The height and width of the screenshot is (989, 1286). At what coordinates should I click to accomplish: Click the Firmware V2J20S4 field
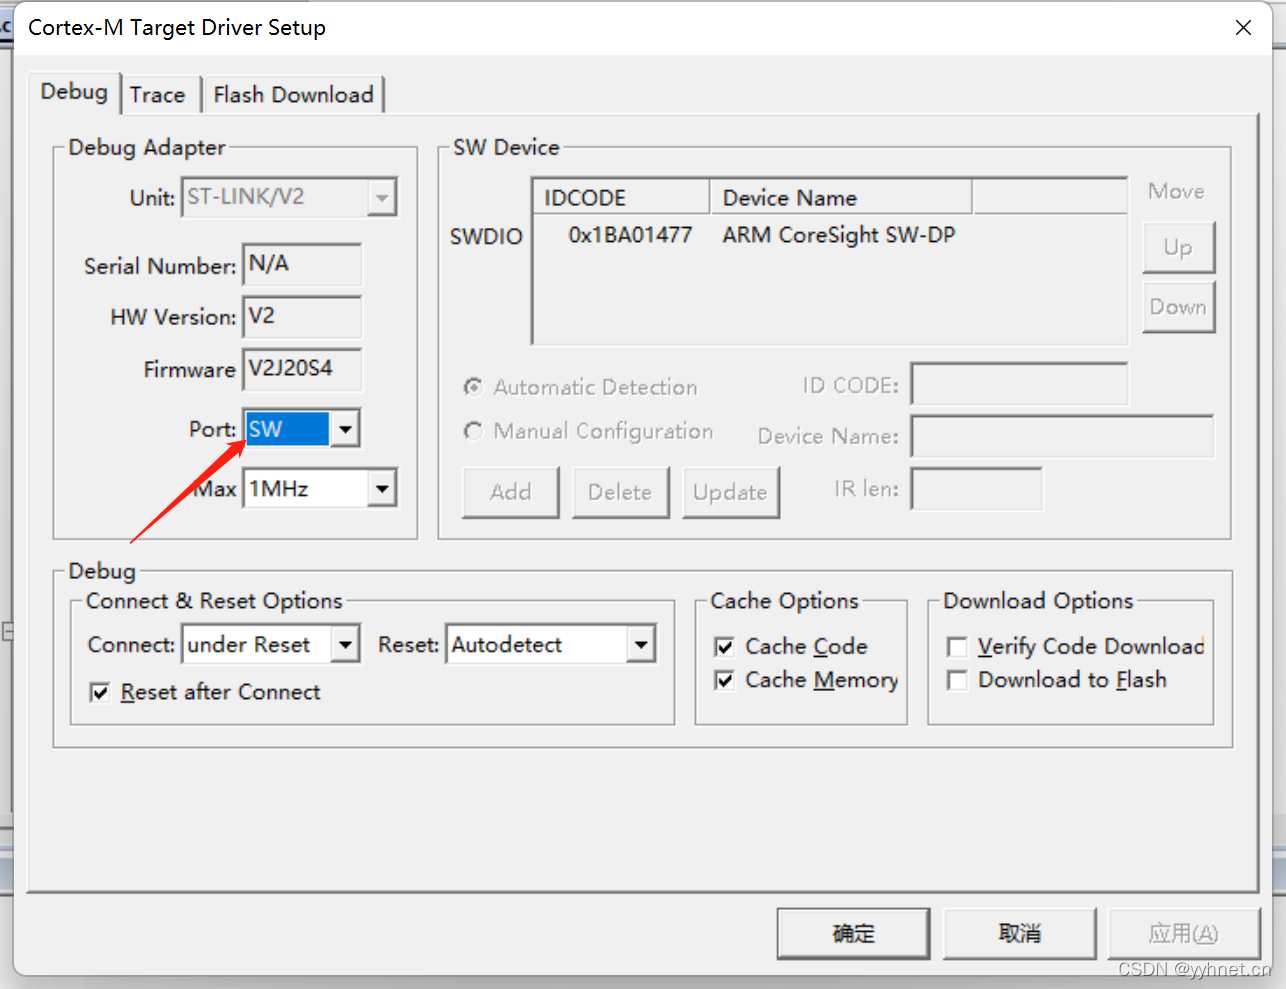tap(302, 369)
